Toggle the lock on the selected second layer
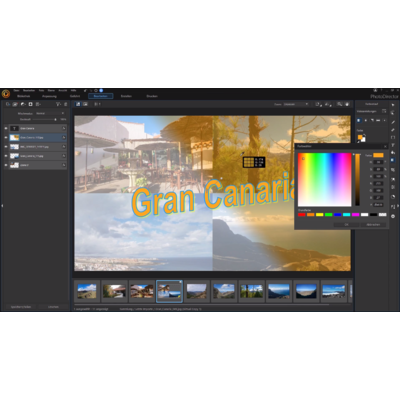The image size is (400, 400). [64, 137]
